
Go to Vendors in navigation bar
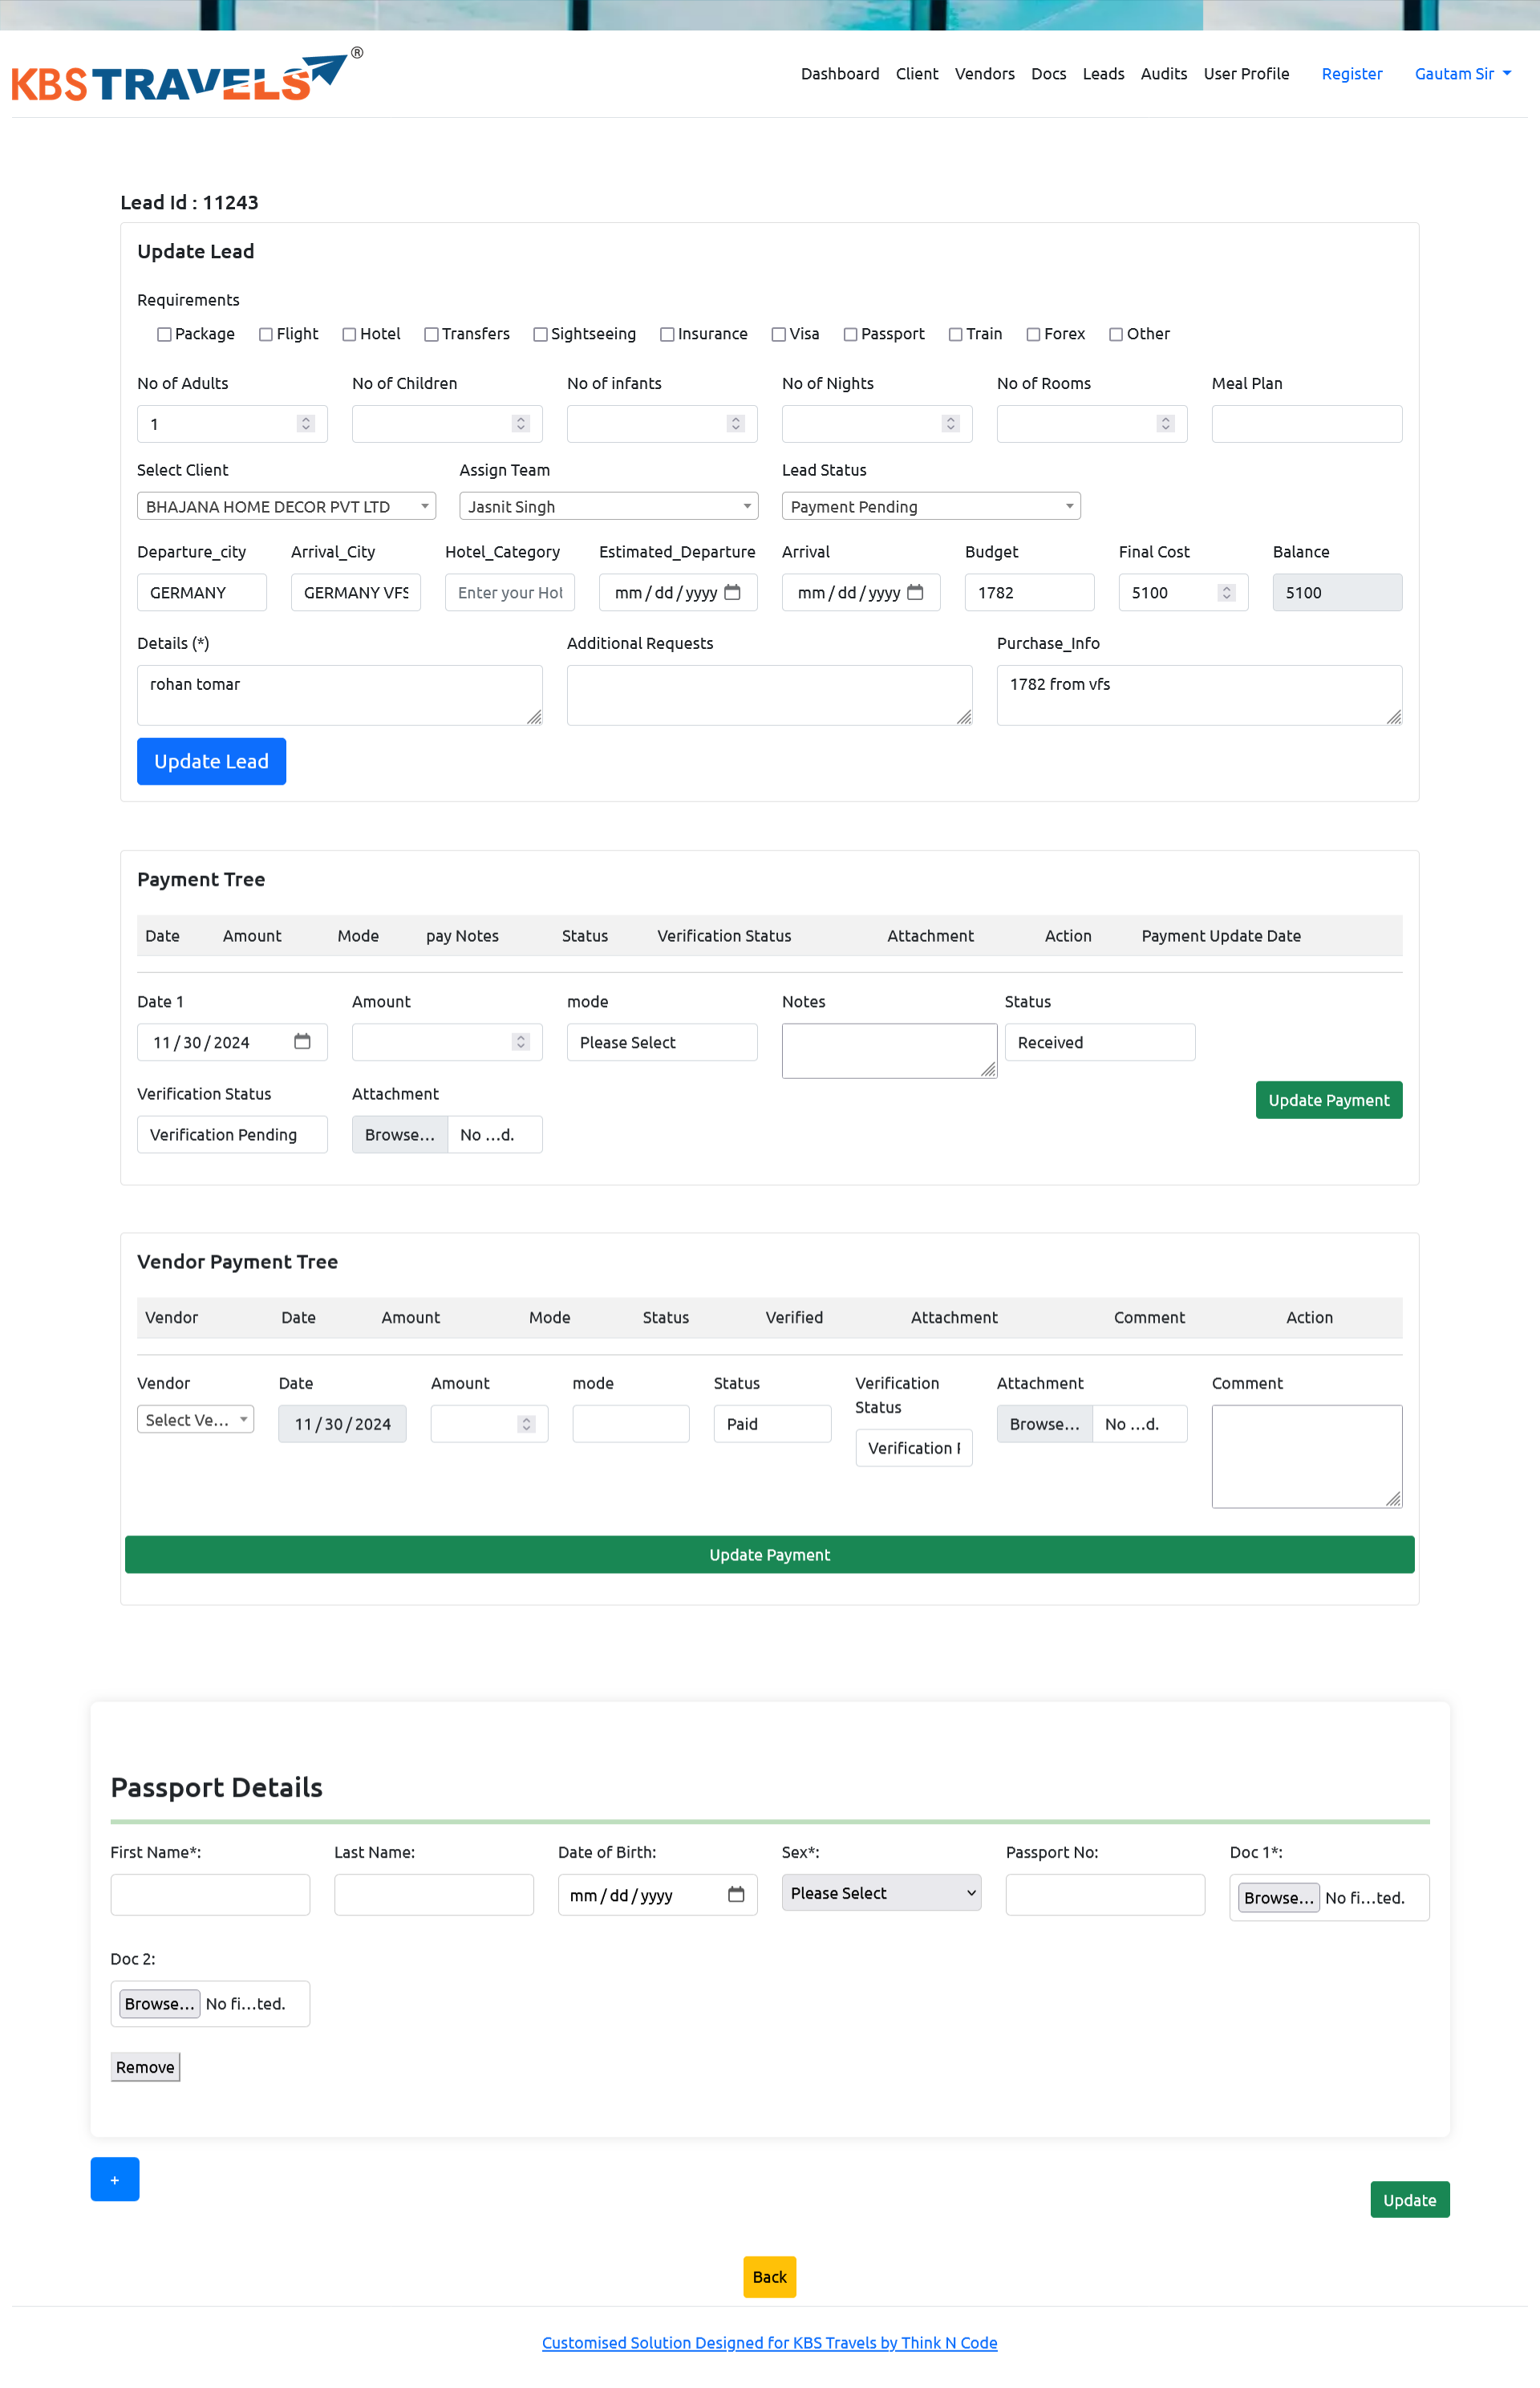[x=984, y=74]
